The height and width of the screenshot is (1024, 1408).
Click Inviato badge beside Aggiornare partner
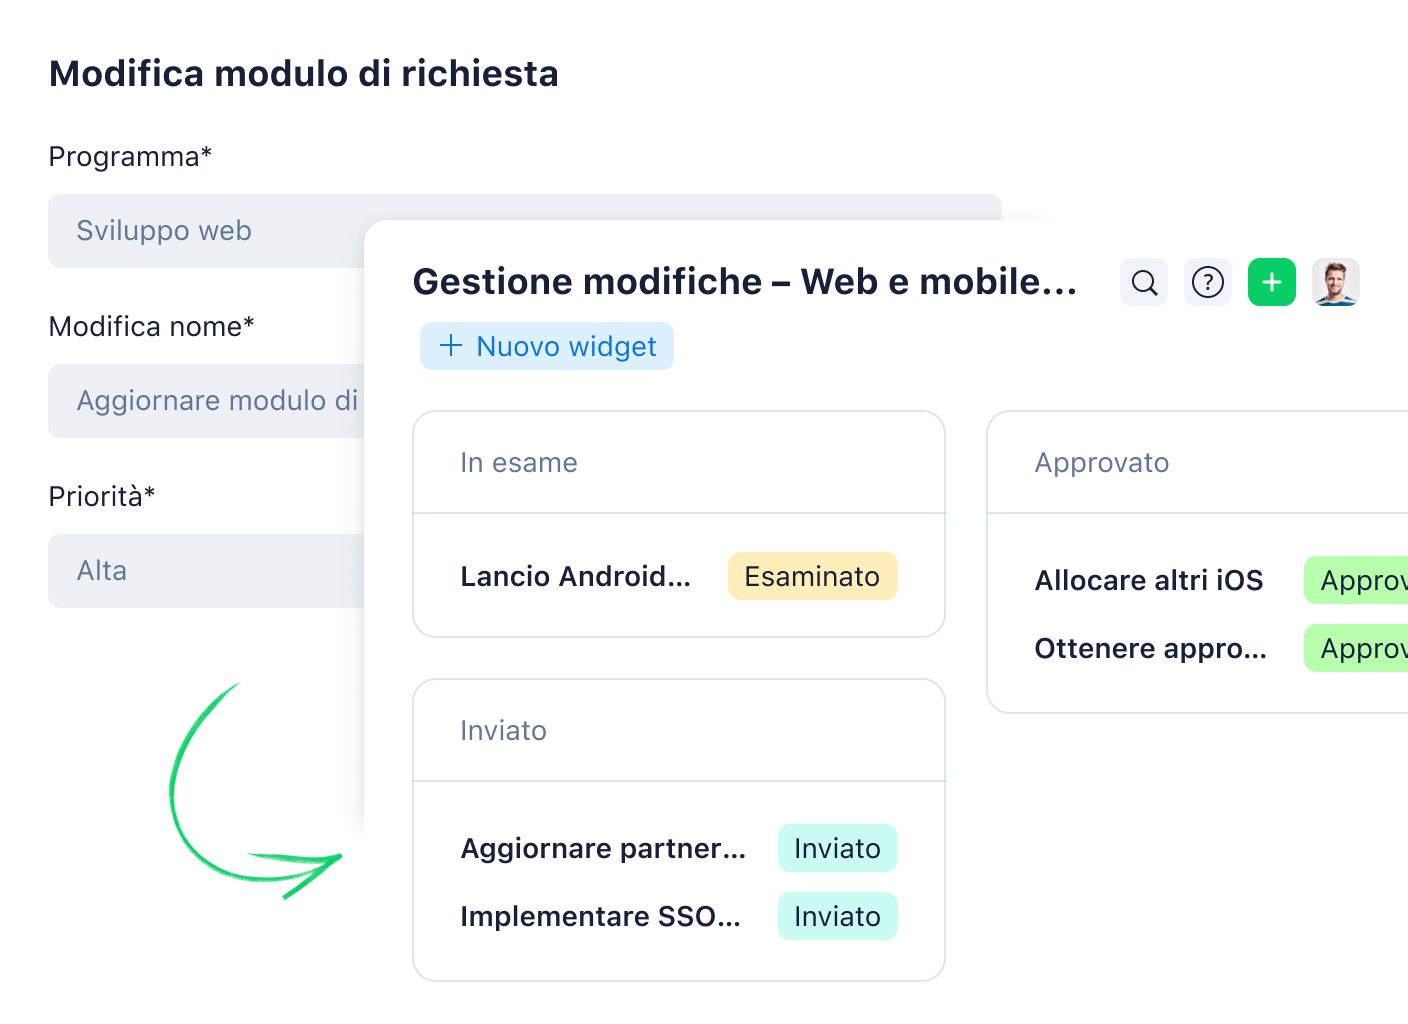[837, 849]
